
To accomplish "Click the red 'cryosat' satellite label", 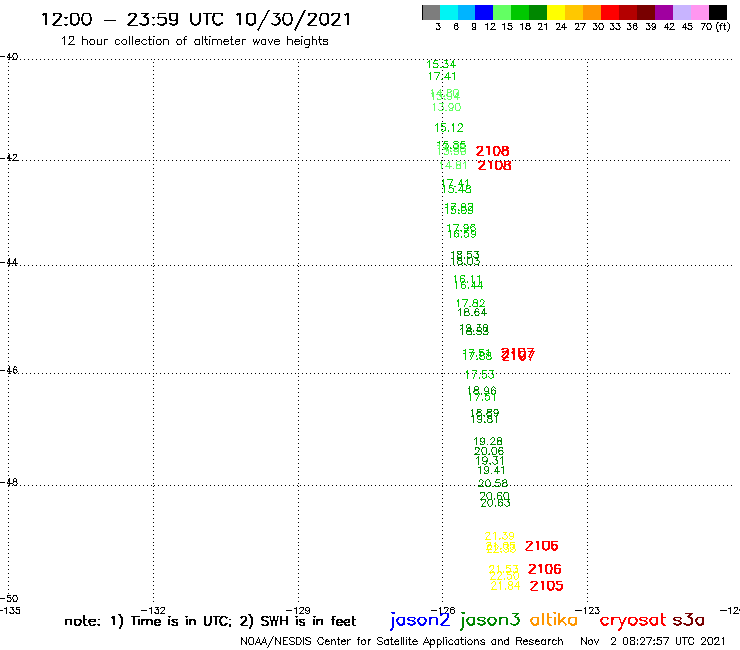I will (x=633, y=620).
